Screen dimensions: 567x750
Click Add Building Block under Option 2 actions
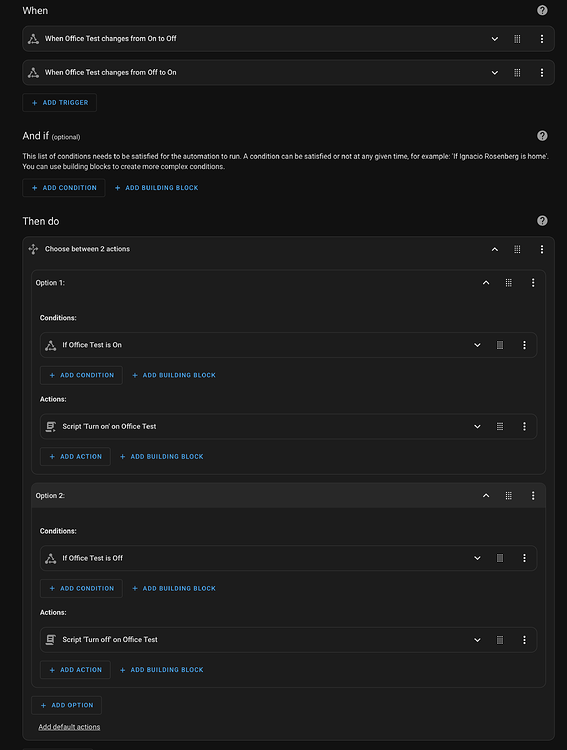(162, 670)
